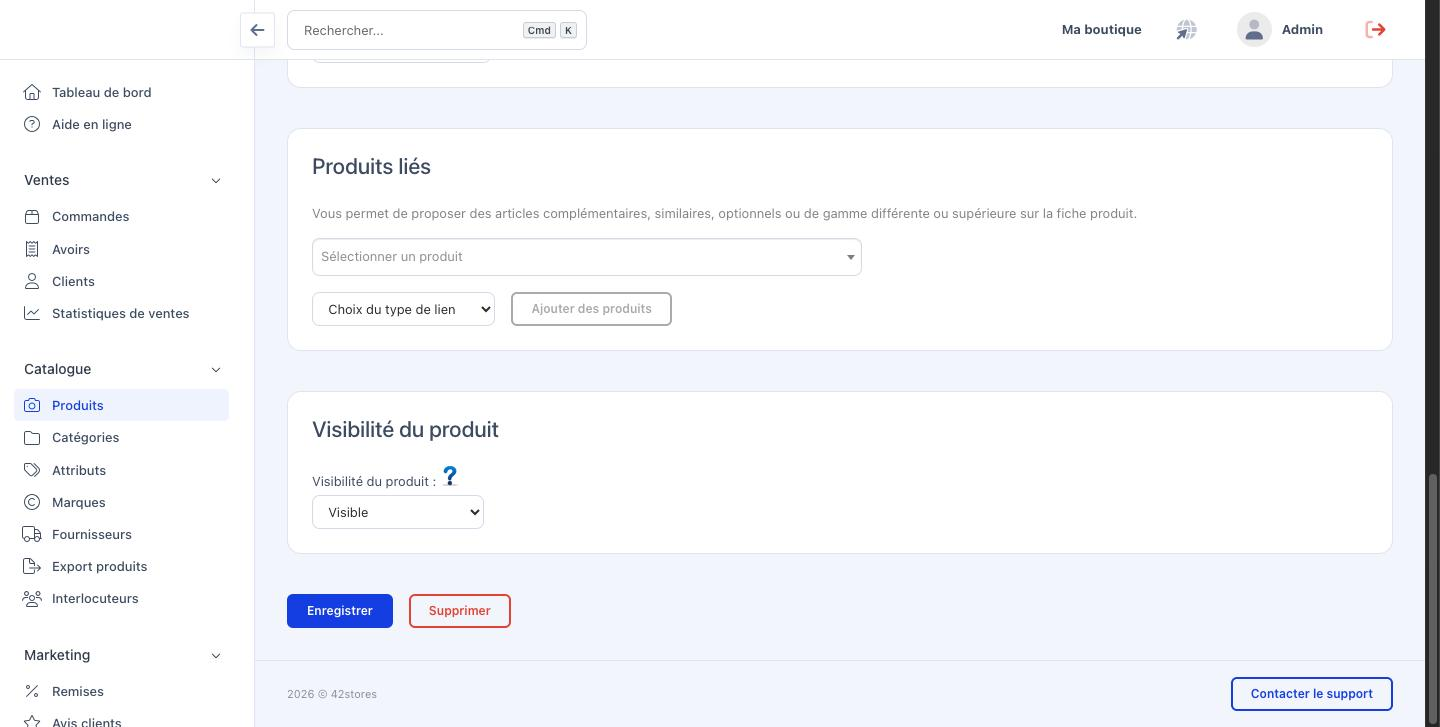Click the Produits camera icon
Viewport: 1440px width, 727px height.
[x=32, y=405]
